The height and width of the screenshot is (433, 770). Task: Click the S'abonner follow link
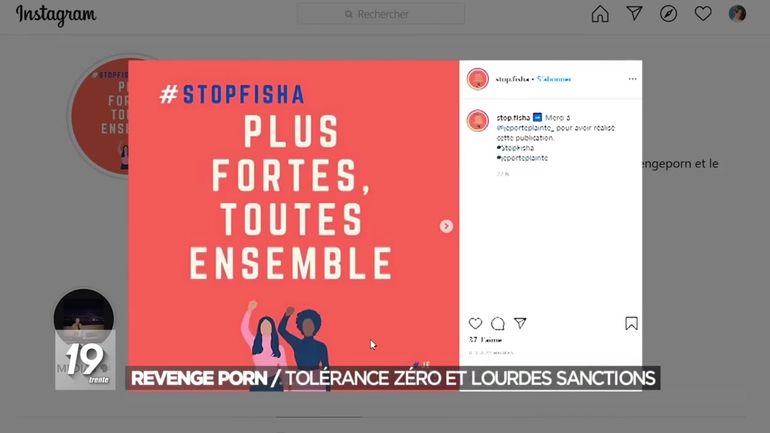[x=554, y=79]
